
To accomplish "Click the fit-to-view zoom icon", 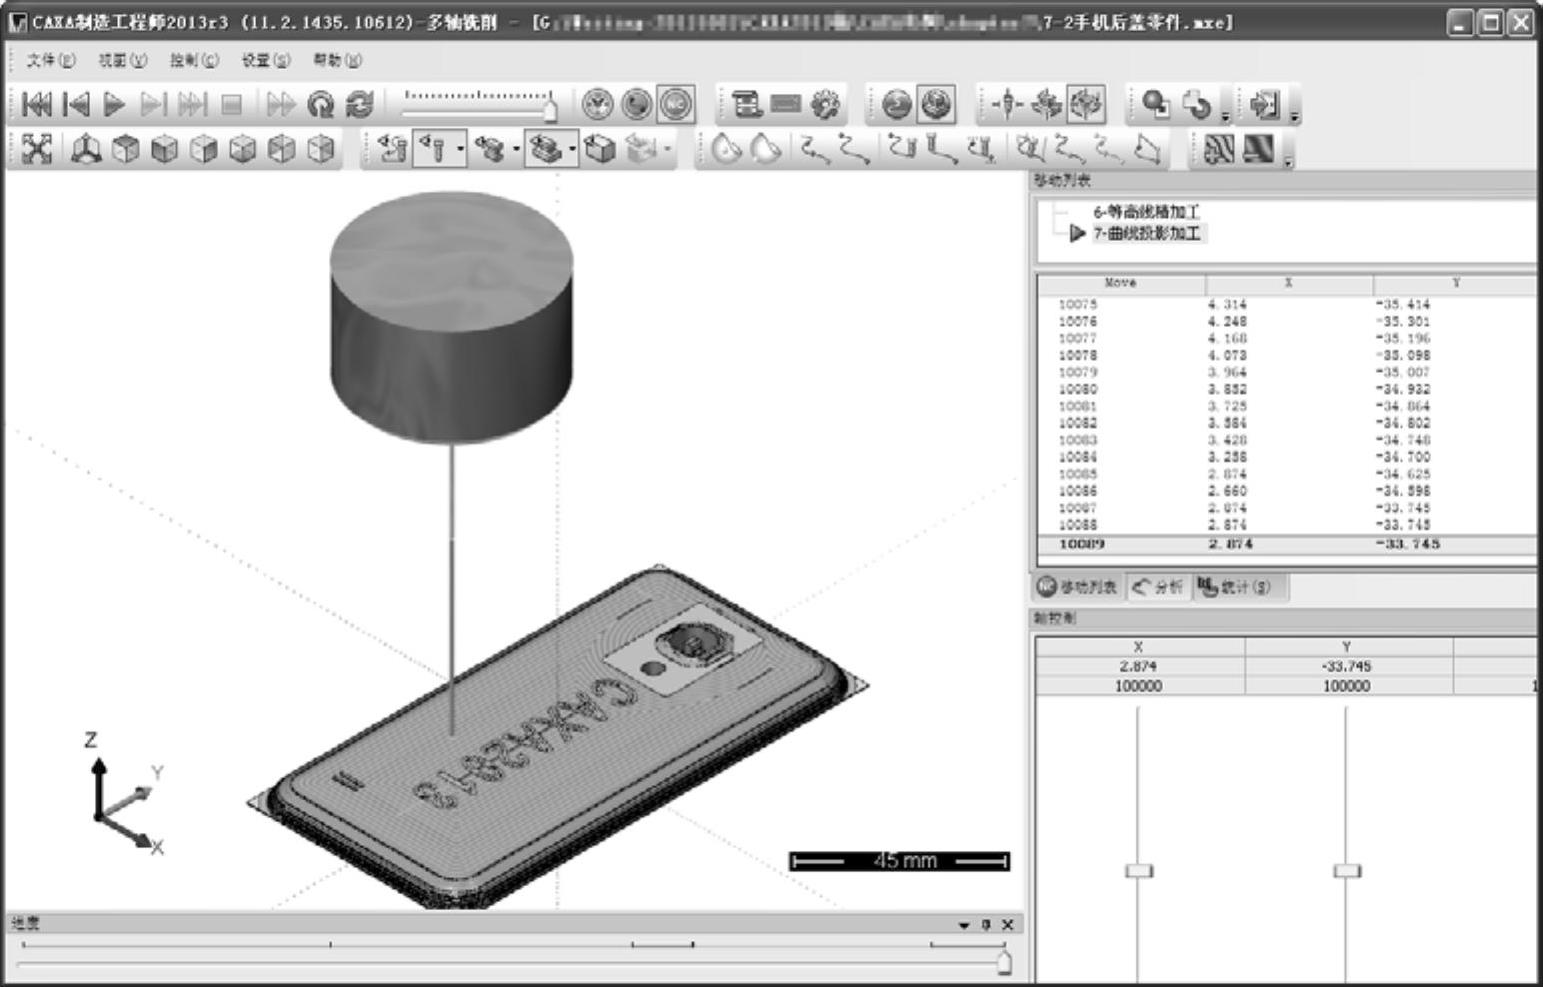I will (37, 149).
